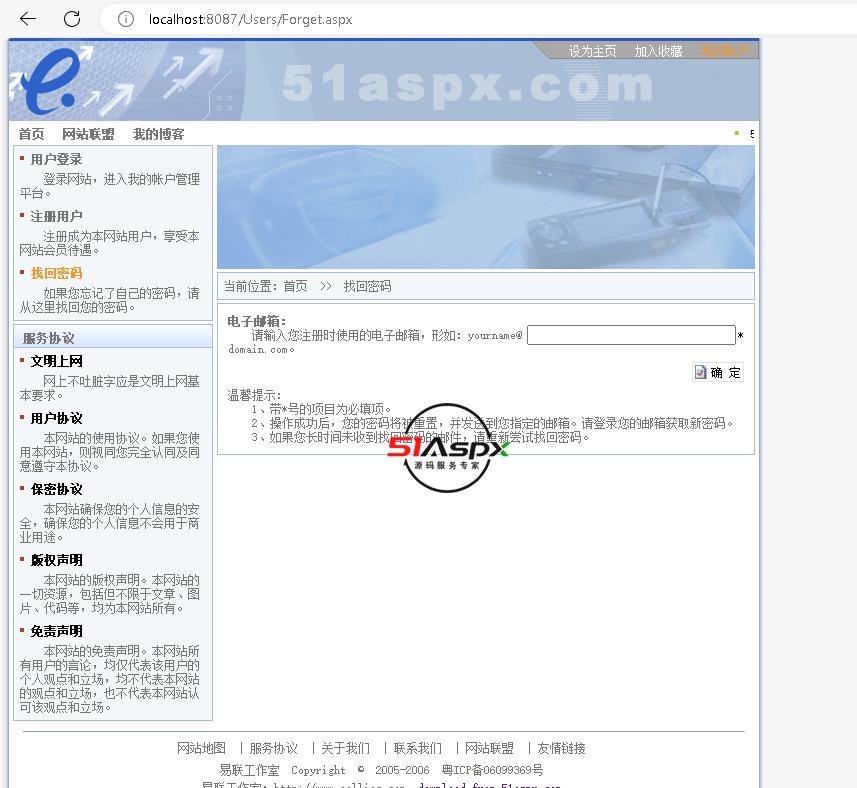
Task: Open 网站地图 footer link
Action: pos(201,748)
